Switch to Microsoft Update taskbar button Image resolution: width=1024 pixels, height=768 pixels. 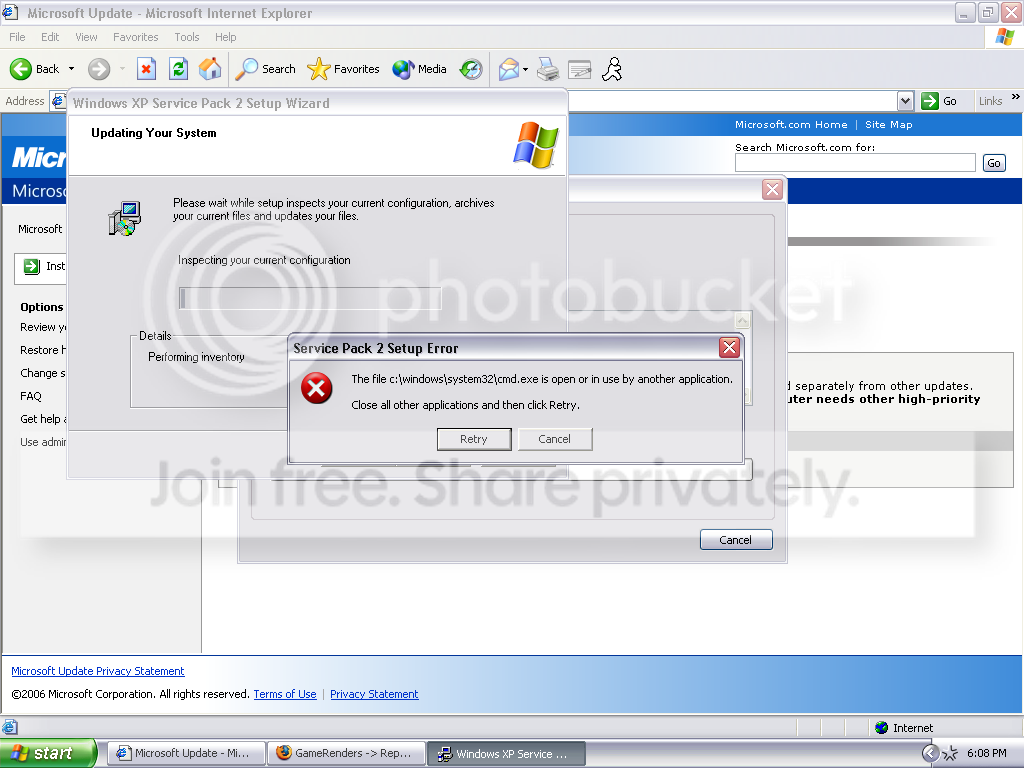(x=187, y=753)
